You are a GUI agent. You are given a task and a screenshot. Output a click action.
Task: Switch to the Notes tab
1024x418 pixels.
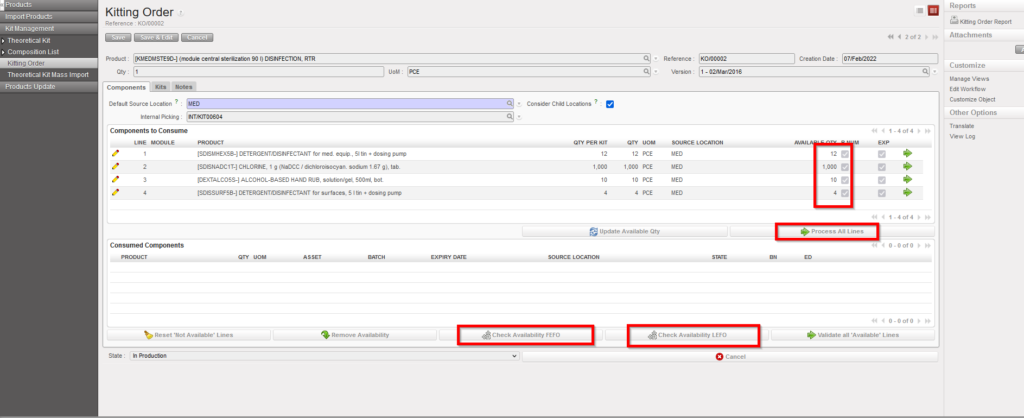tap(183, 87)
